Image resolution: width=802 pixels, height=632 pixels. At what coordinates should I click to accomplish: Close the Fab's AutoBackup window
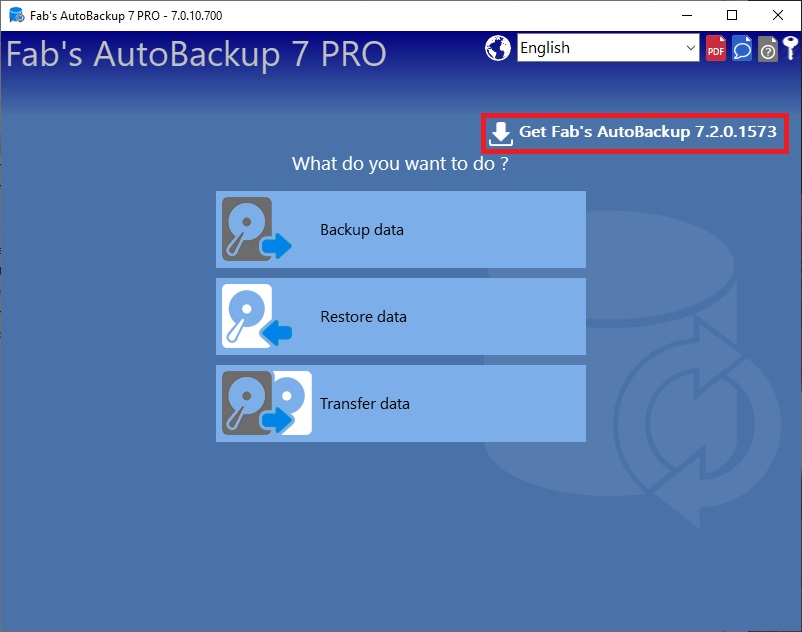778,15
